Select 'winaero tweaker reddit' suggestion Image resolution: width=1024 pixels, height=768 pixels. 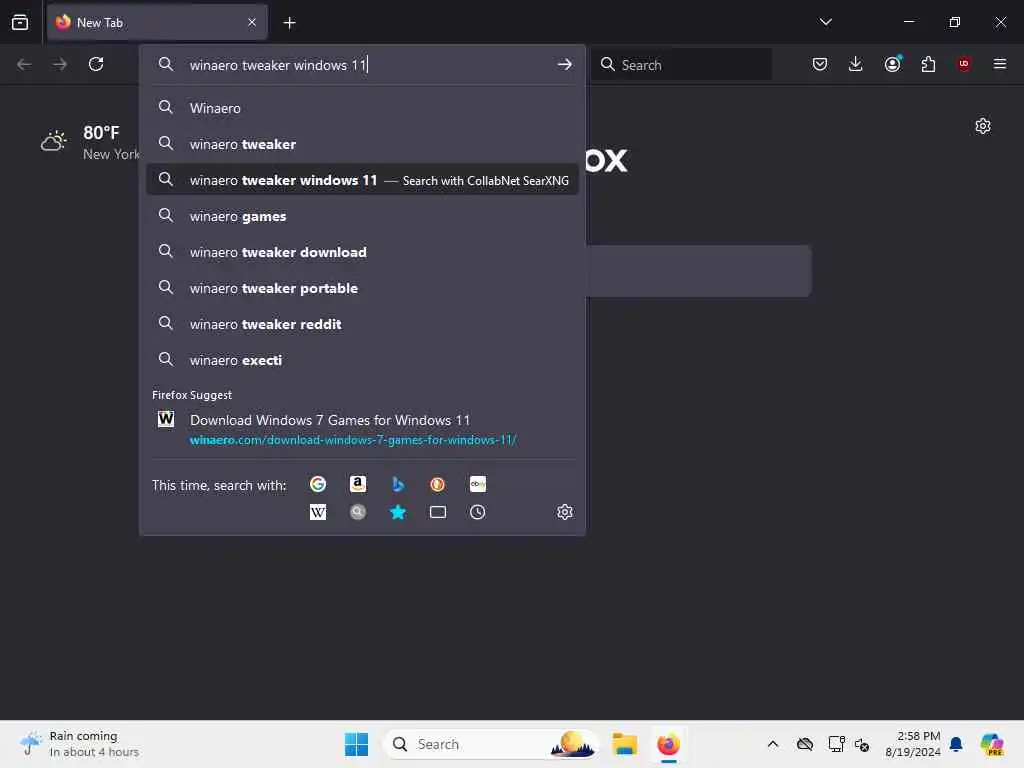[362, 324]
